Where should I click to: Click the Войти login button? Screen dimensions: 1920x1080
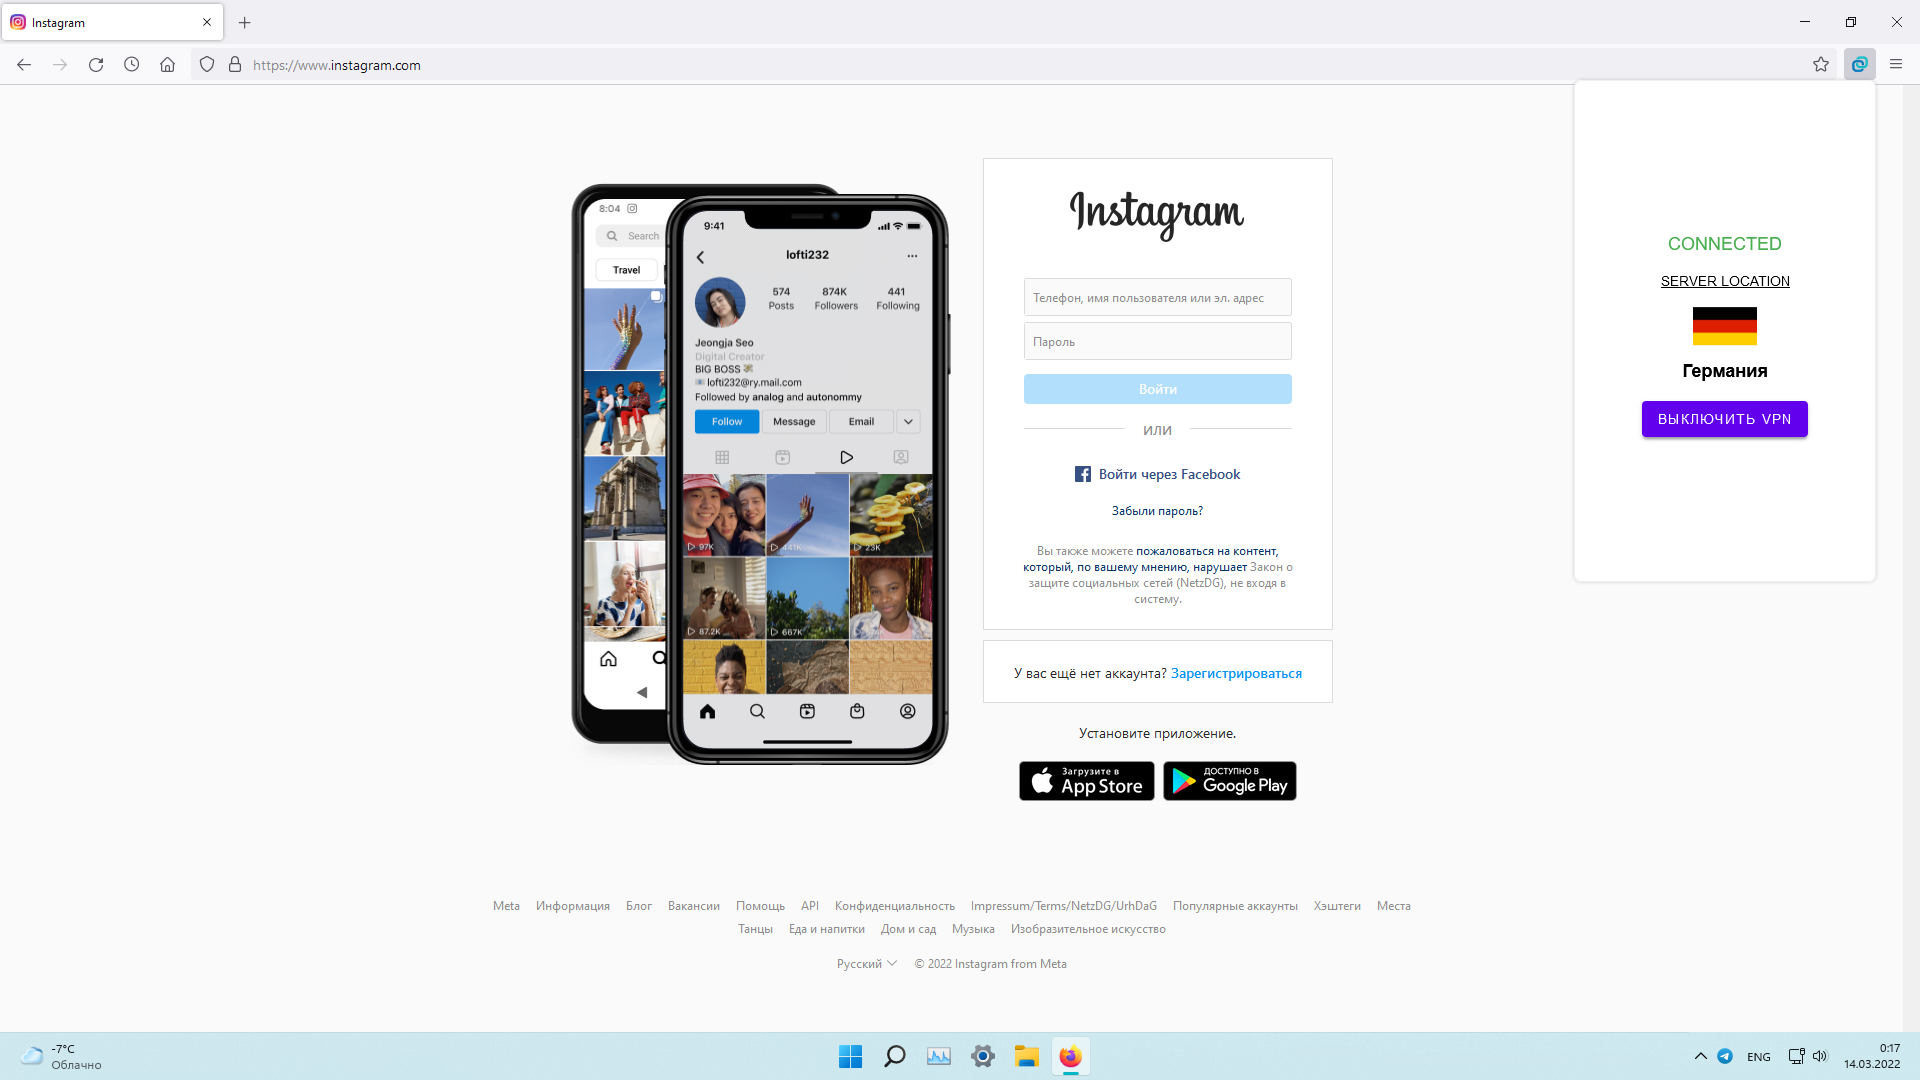click(x=1156, y=388)
